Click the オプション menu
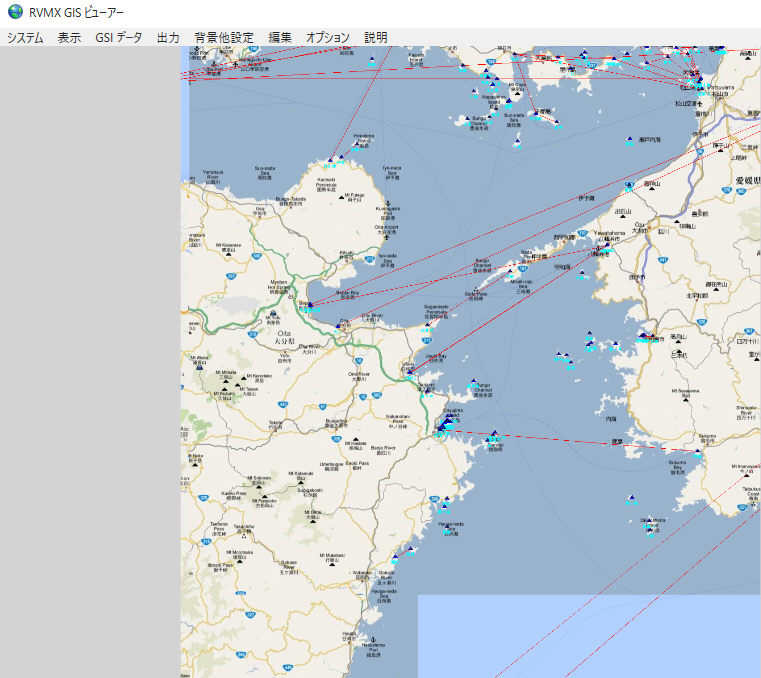The height and width of the screenshot is (678, 761). pyautogui.click(x=328, y=38)
